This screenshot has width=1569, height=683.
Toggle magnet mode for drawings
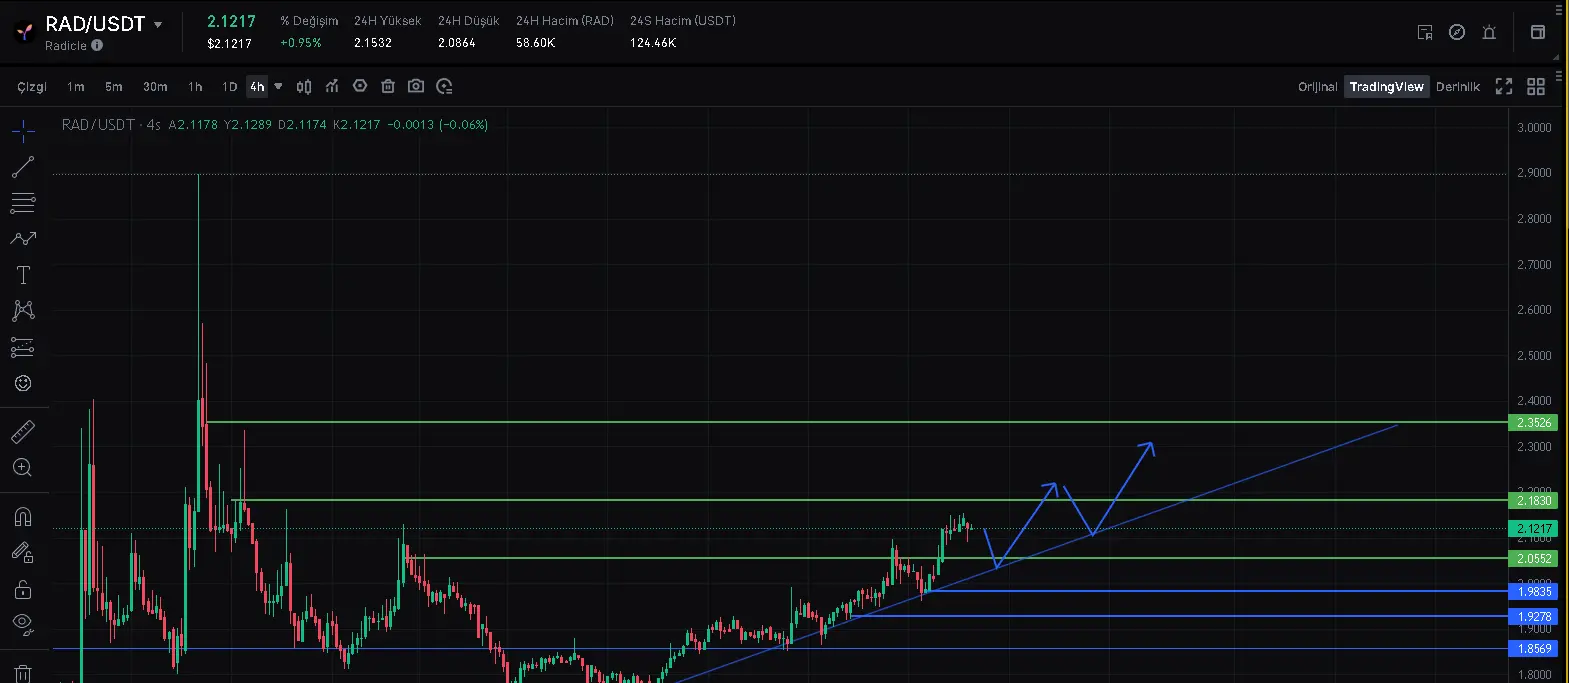23,517
